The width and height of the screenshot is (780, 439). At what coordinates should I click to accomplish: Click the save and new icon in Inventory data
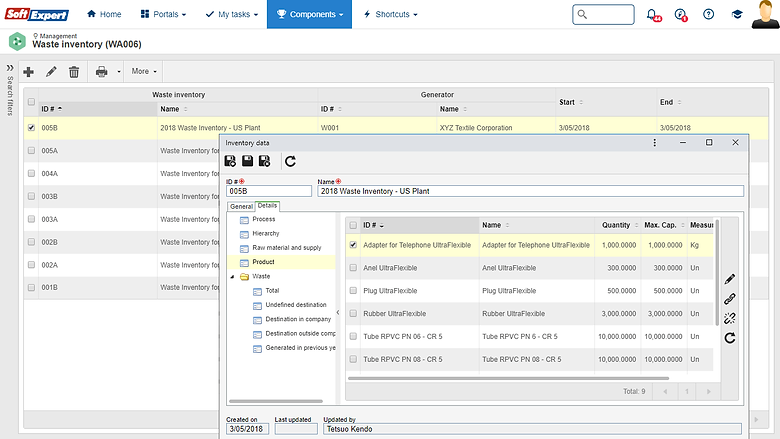coord(230,161)
